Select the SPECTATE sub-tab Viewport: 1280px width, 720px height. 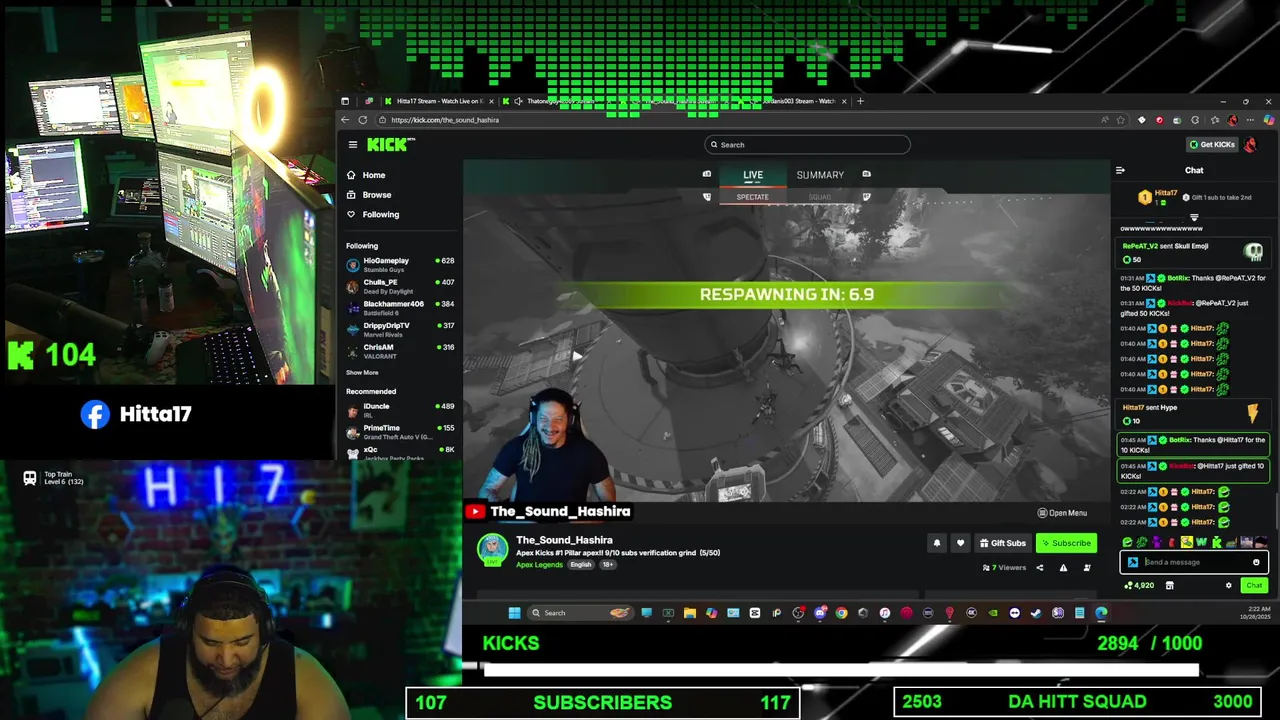pos(753,197)
